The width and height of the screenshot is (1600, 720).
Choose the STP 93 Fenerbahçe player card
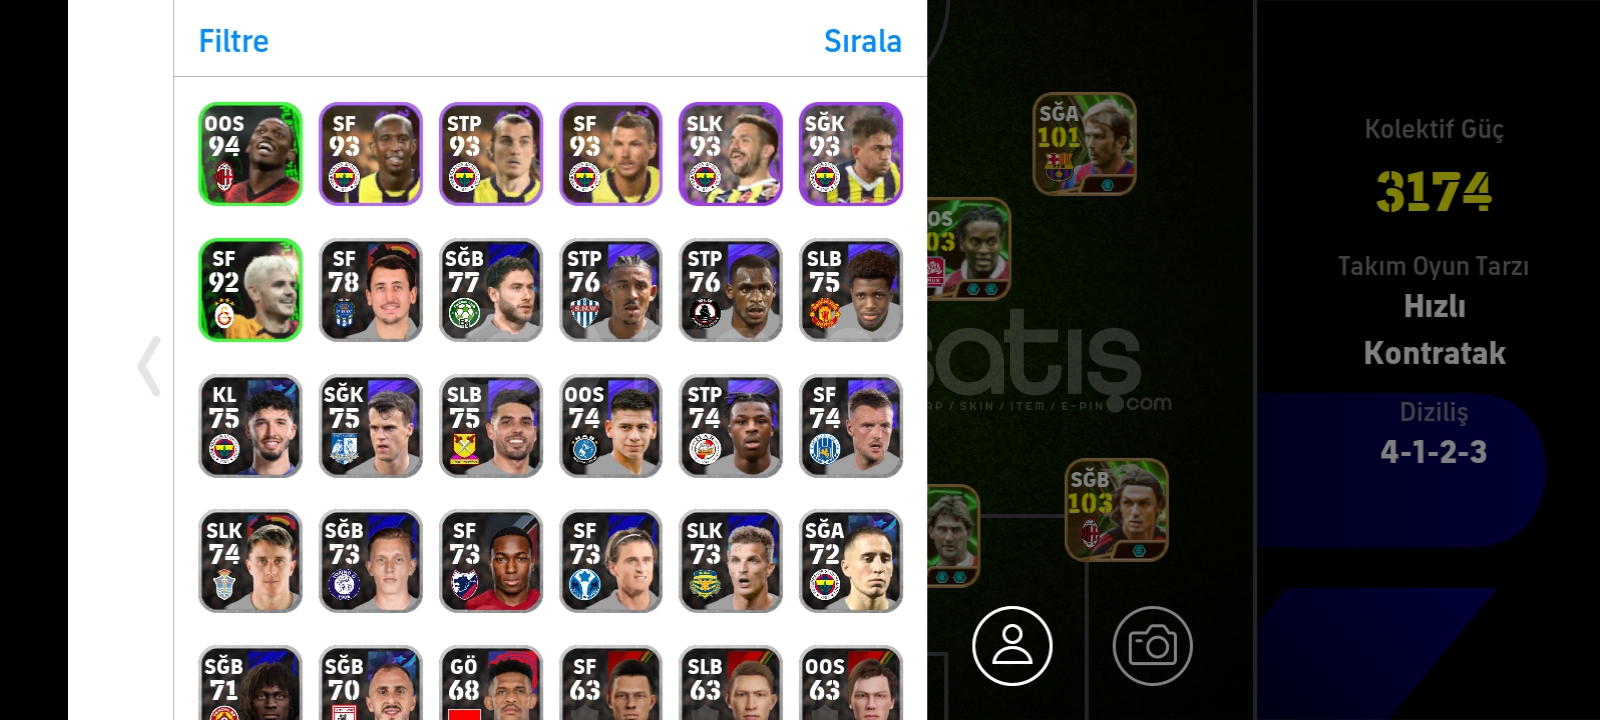pos(491,154)
